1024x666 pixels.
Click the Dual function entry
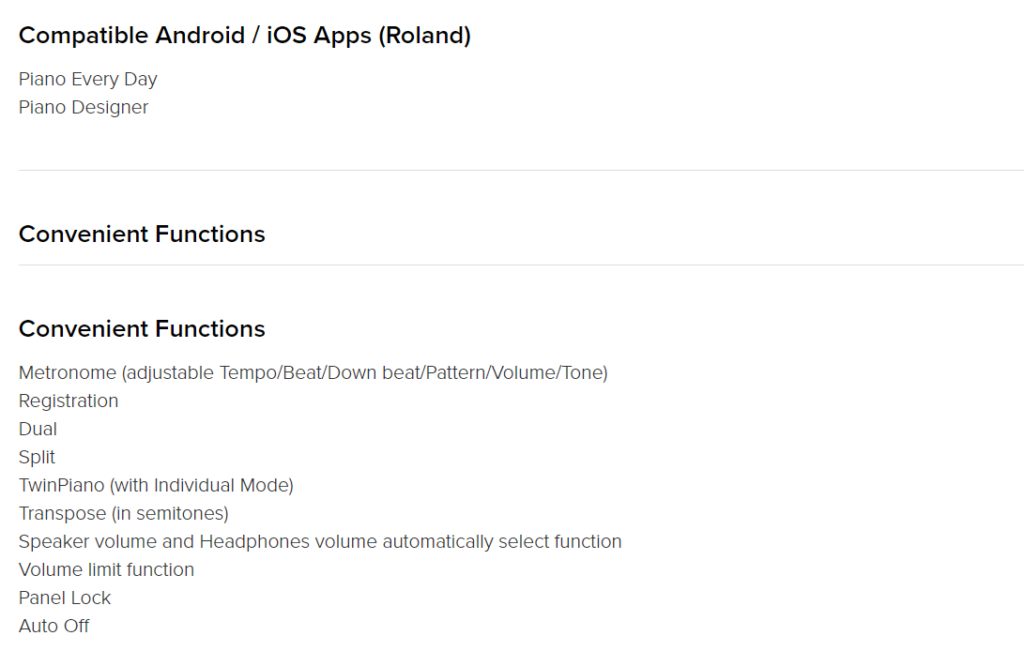pyautogui.click(x=38, y=429)
